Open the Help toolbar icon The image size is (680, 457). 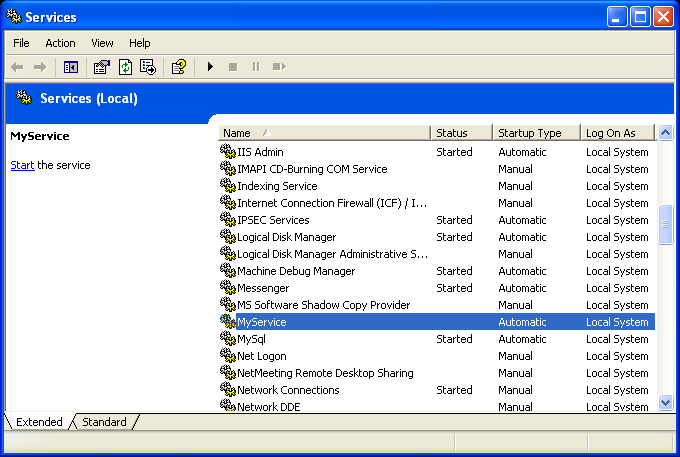pyautogui.click(x=179, y=67)
